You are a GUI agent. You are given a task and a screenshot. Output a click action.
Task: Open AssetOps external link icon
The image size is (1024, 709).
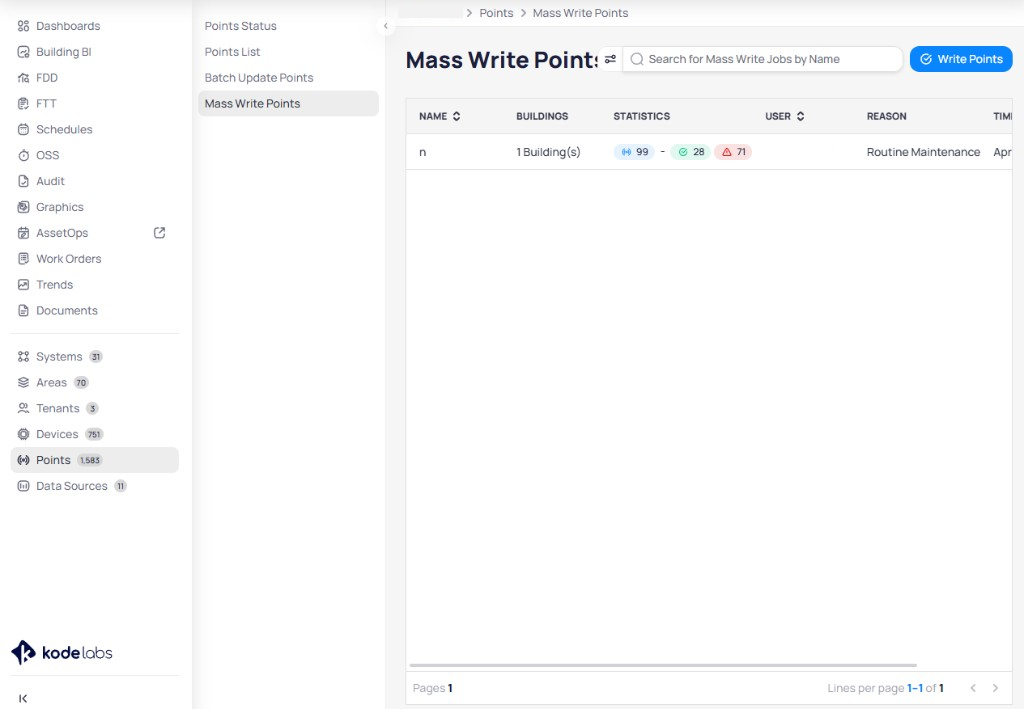pyautogui.click(x=159, y=233)
